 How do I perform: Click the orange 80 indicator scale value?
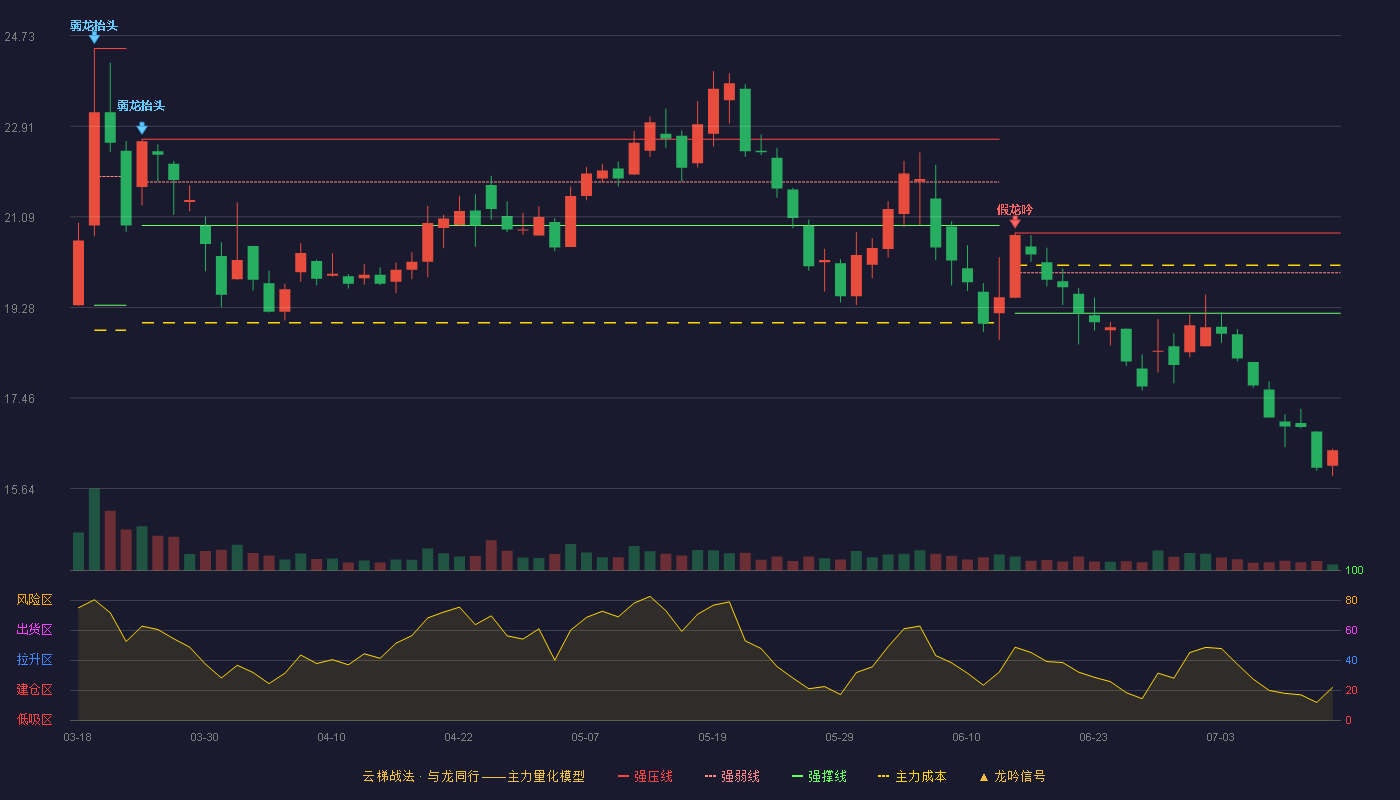click(1351, 600)
